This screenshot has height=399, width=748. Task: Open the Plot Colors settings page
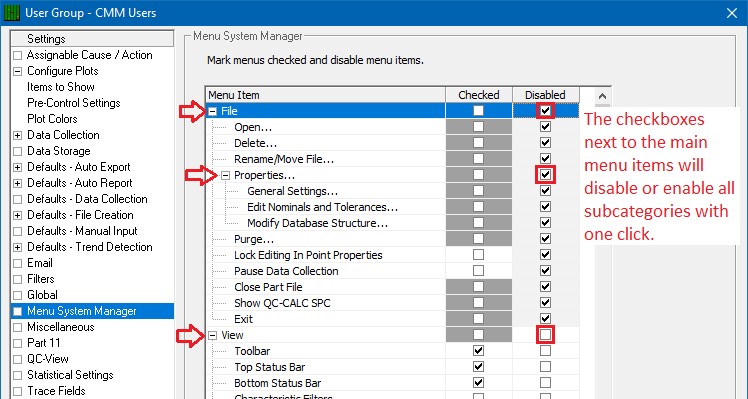52,119
